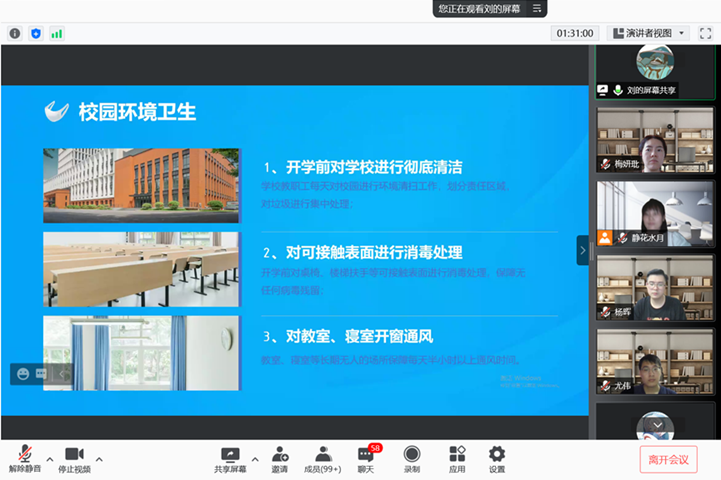Enter full screen mode via top-right icon
The image size is (721, 480).
pyautogui.click(x=705, y=33)
